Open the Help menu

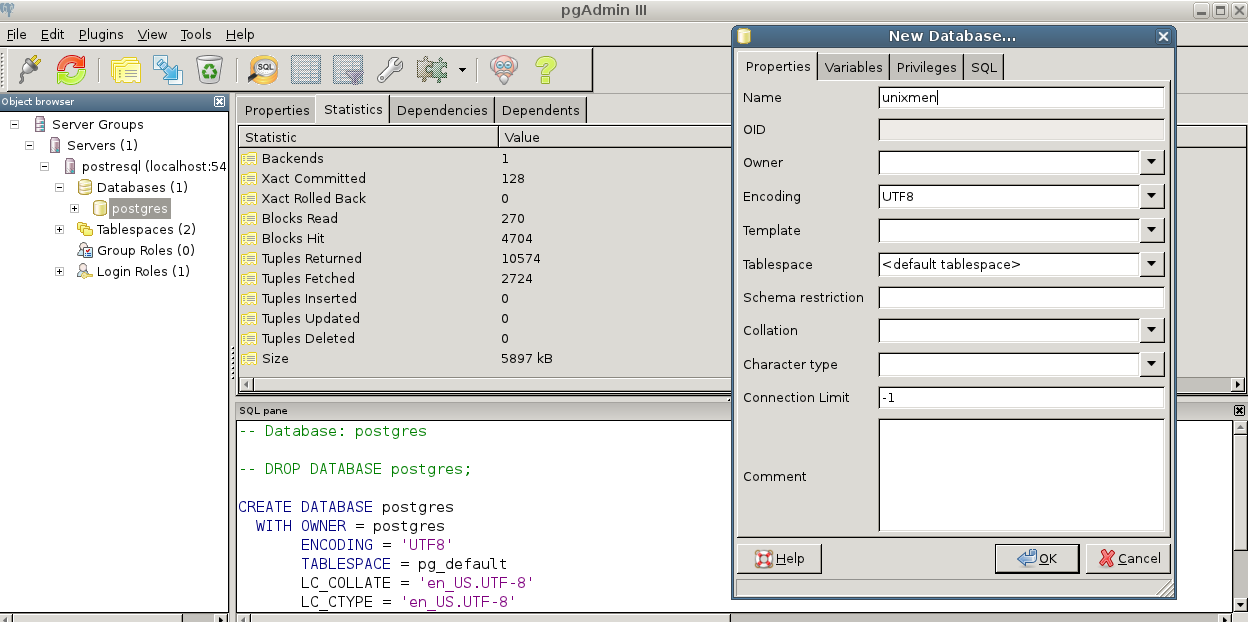coord(240,34)
